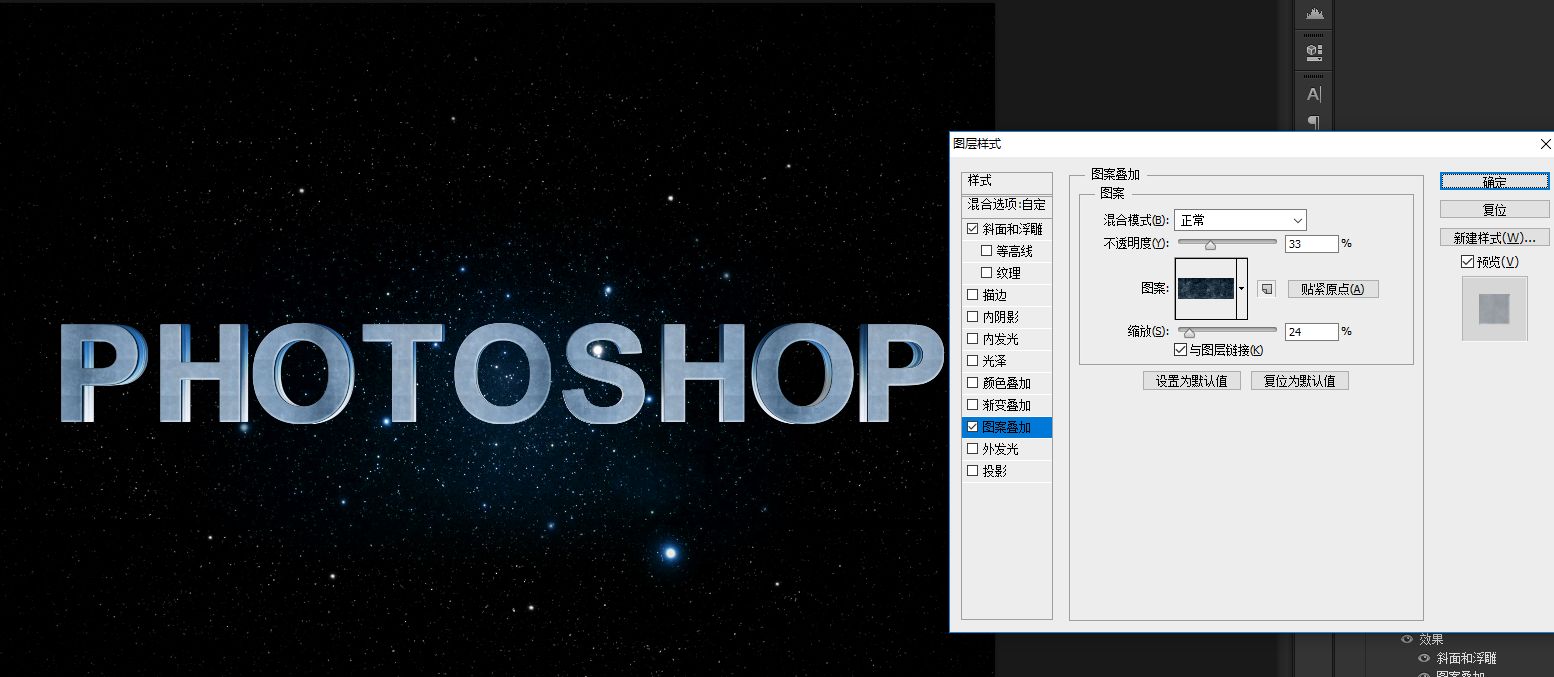Open the Character panel icon
This screenshot has height=677, width=1554.
pyautogui.click(x=1314, y=94)
